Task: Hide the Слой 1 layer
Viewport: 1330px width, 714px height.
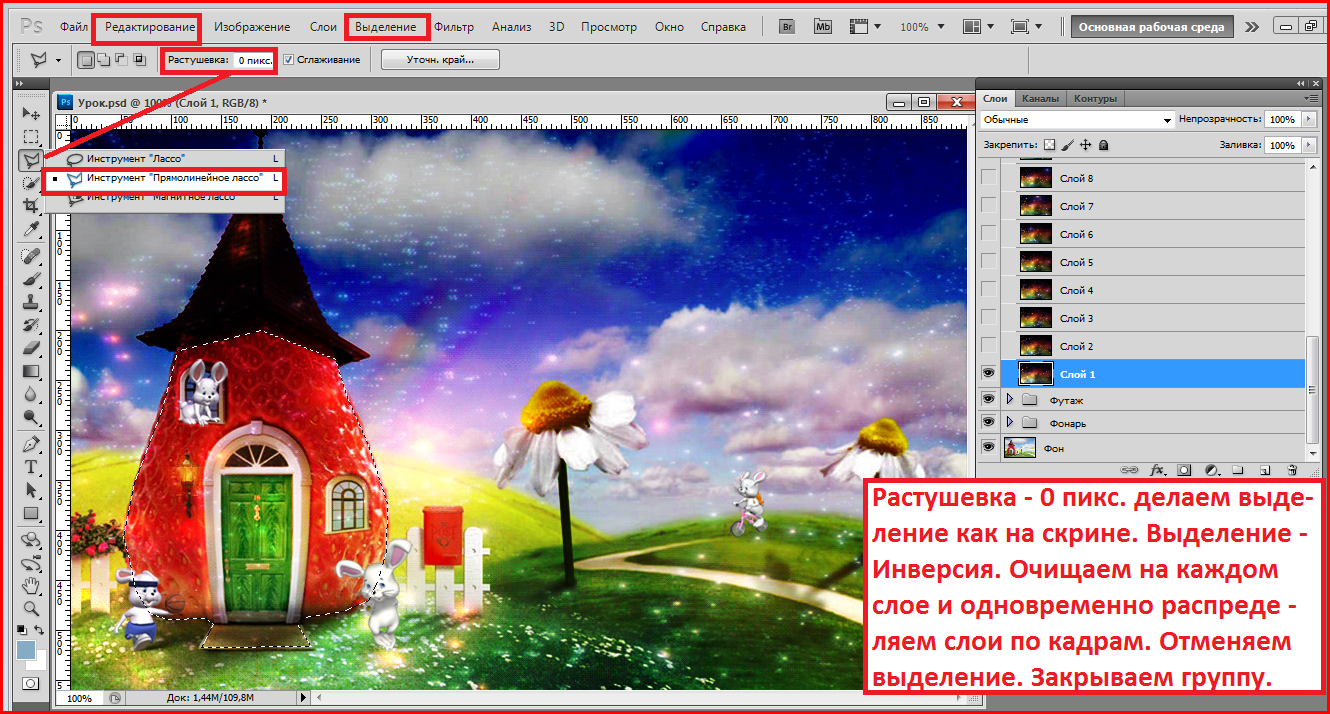Action: [x=988, y=374]
